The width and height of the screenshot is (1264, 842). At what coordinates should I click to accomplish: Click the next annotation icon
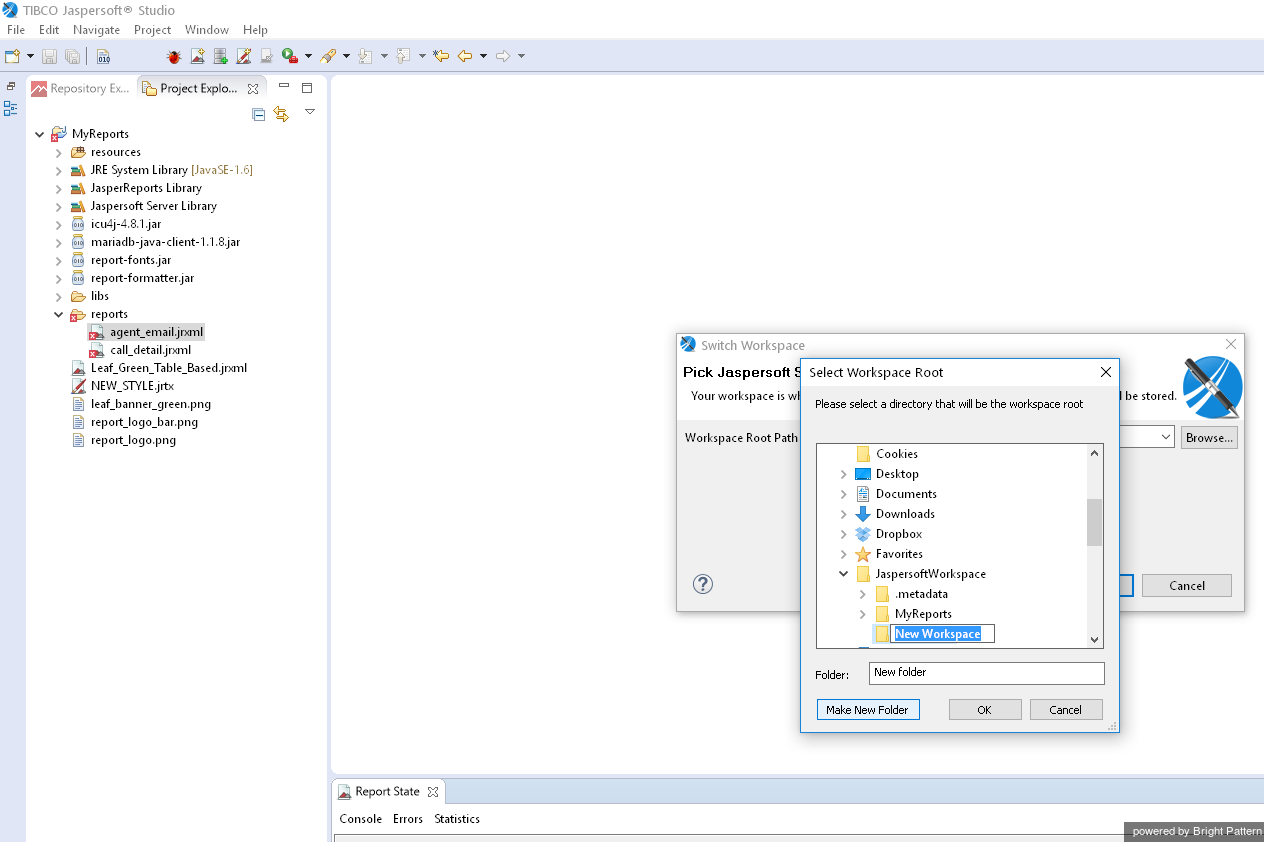366,56
